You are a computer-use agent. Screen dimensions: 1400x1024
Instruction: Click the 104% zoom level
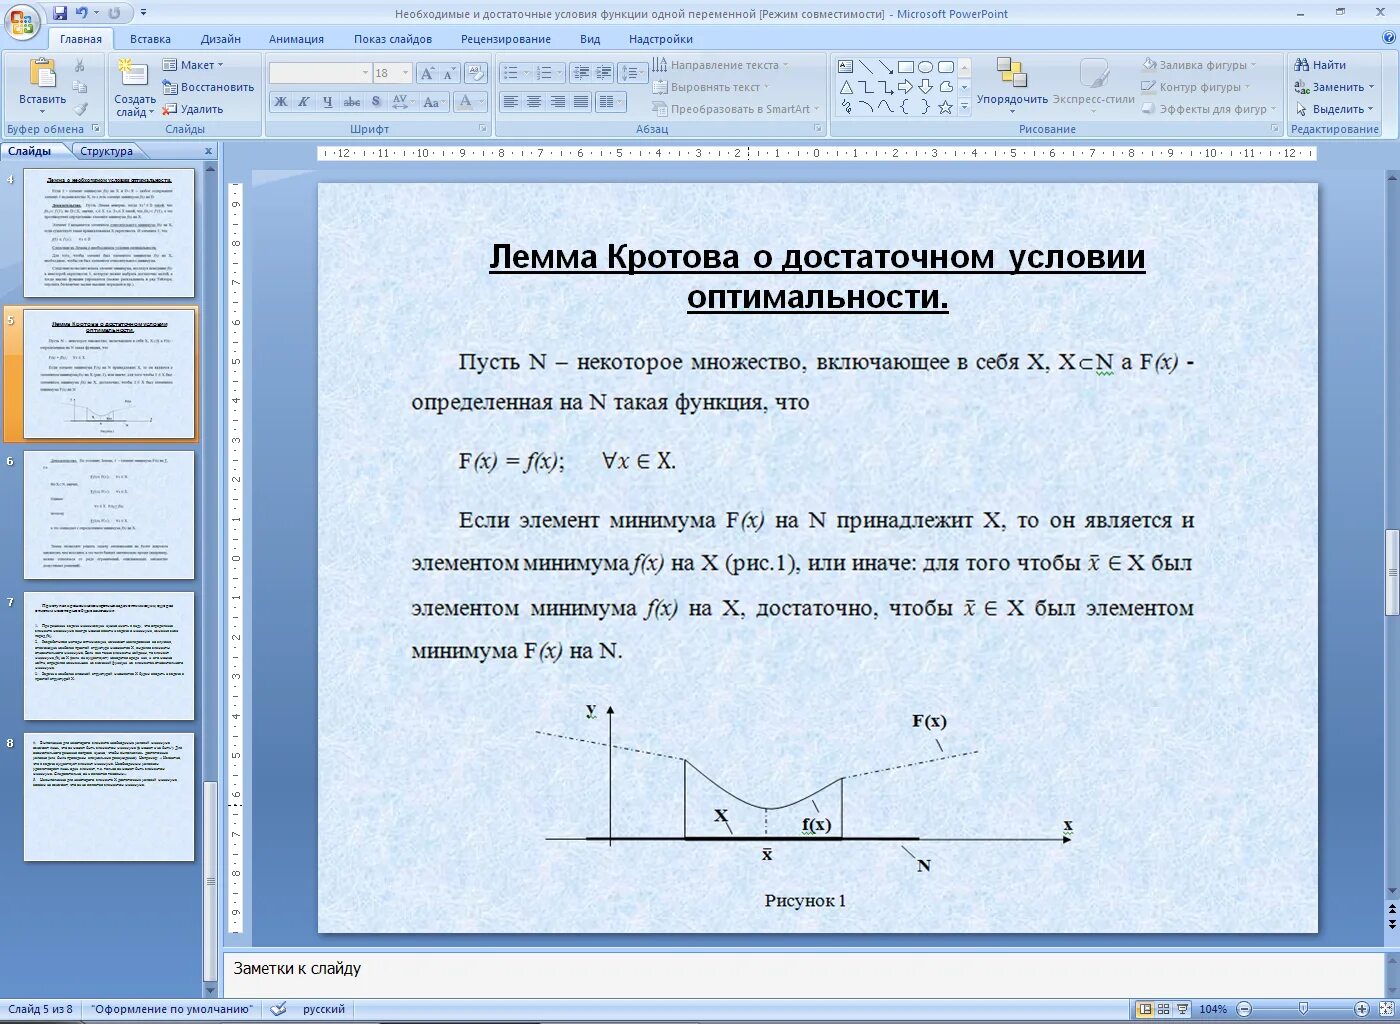(x=1213, y=1009)
